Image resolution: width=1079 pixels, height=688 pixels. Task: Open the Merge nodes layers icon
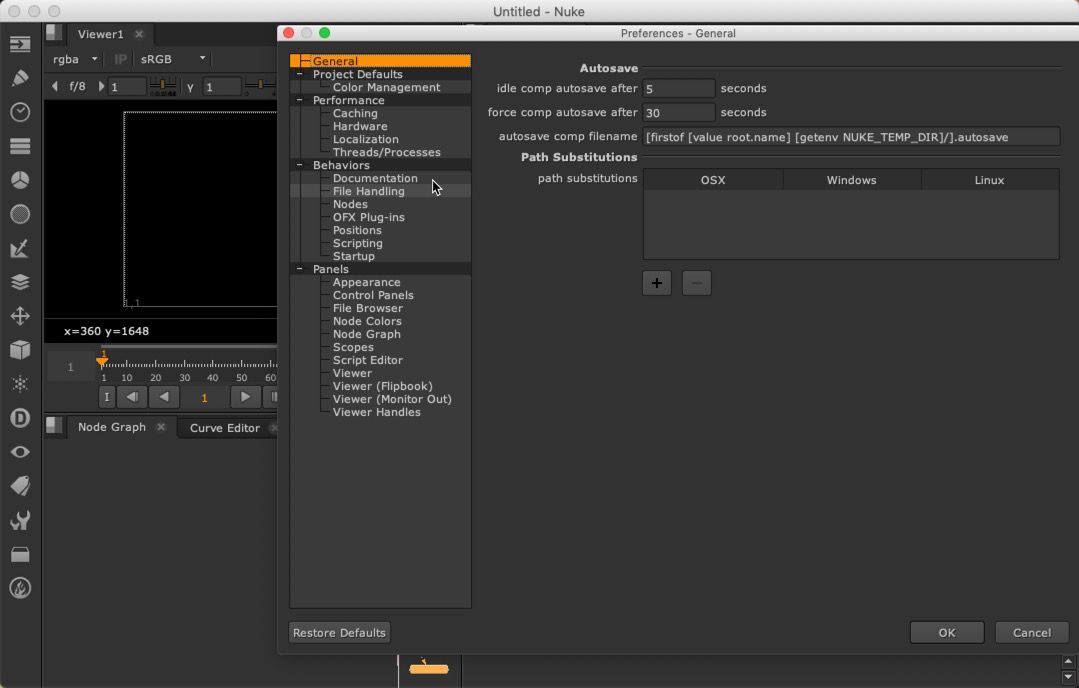(x=20, y=282)
